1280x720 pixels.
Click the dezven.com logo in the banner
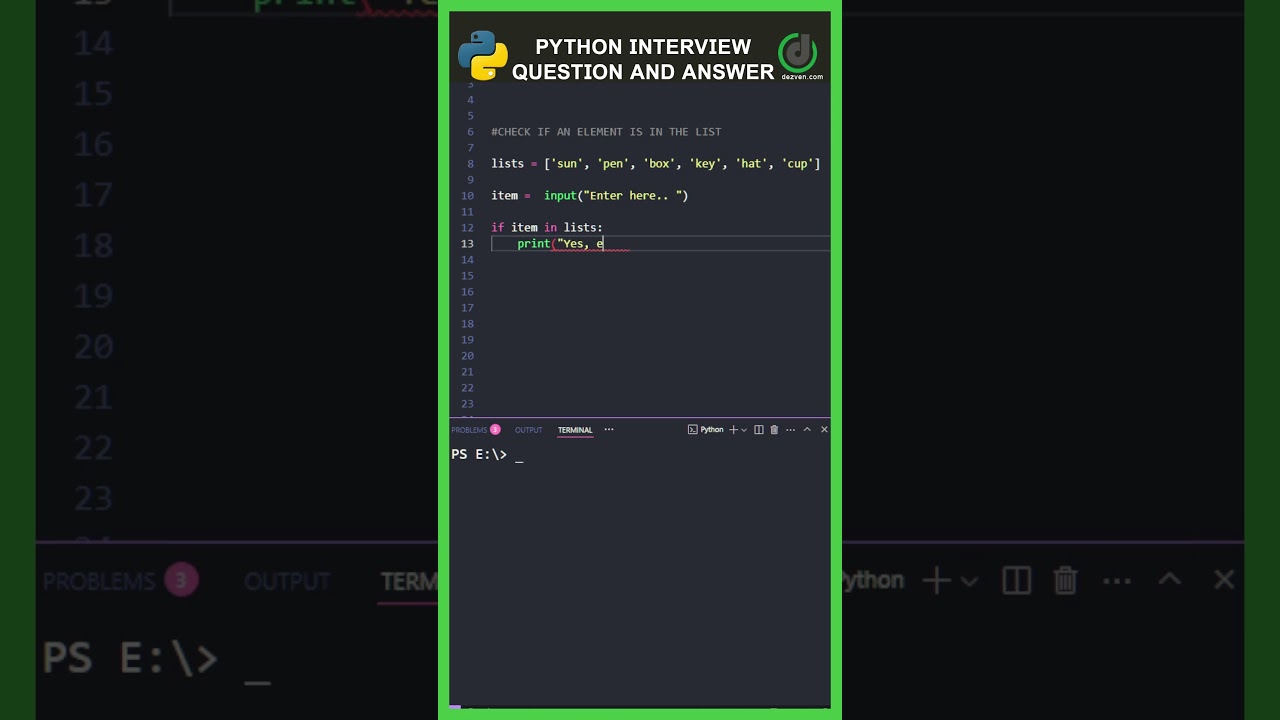click(800, 57)
